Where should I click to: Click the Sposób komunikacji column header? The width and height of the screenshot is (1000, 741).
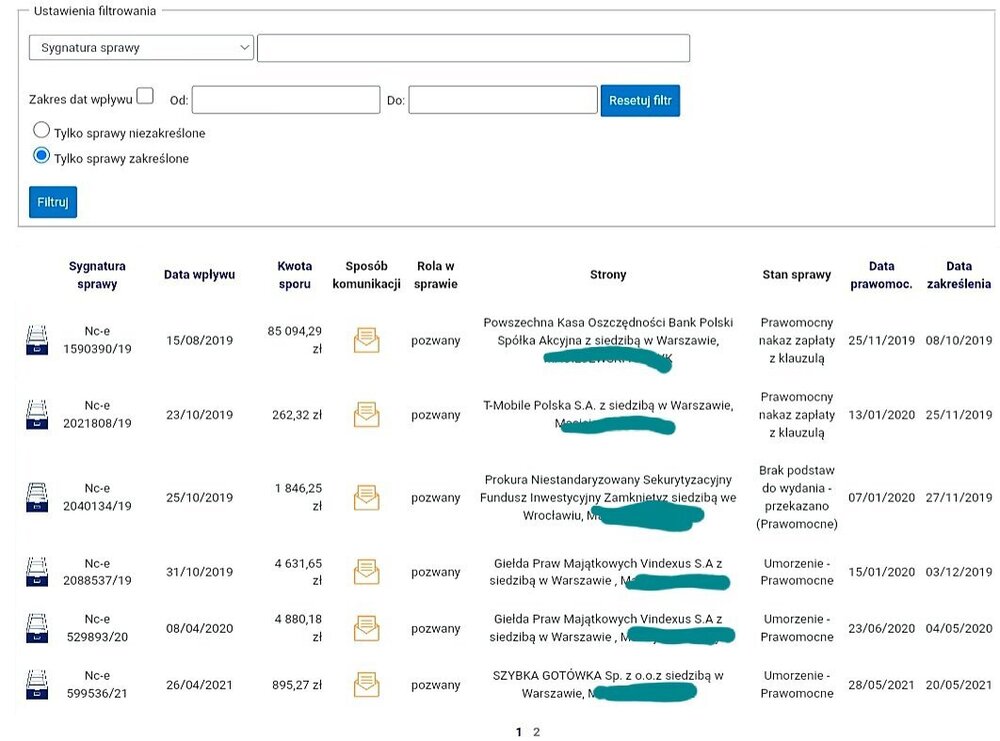coord(367,275)
